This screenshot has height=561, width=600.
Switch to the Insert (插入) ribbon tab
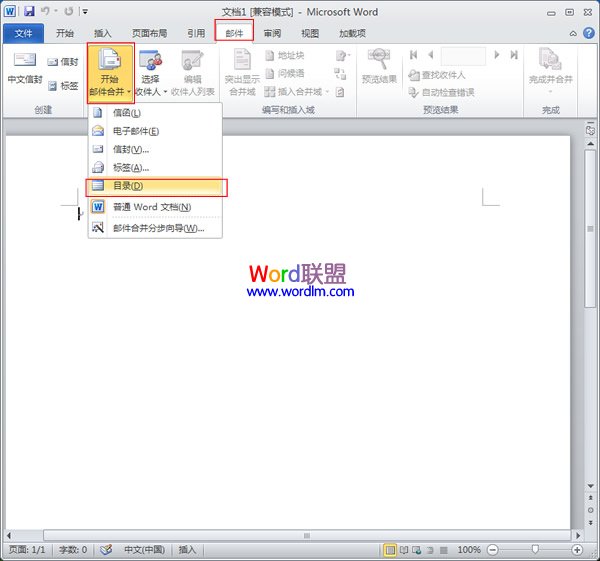tap(102, 33)
